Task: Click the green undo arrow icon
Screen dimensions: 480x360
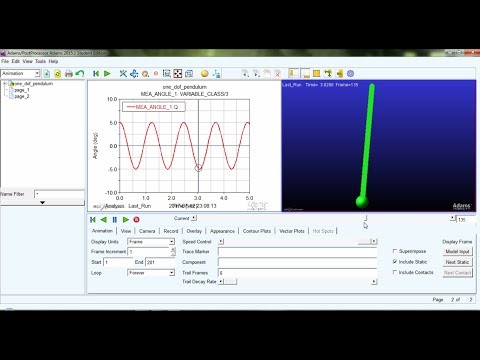Action: click(80, 74)
